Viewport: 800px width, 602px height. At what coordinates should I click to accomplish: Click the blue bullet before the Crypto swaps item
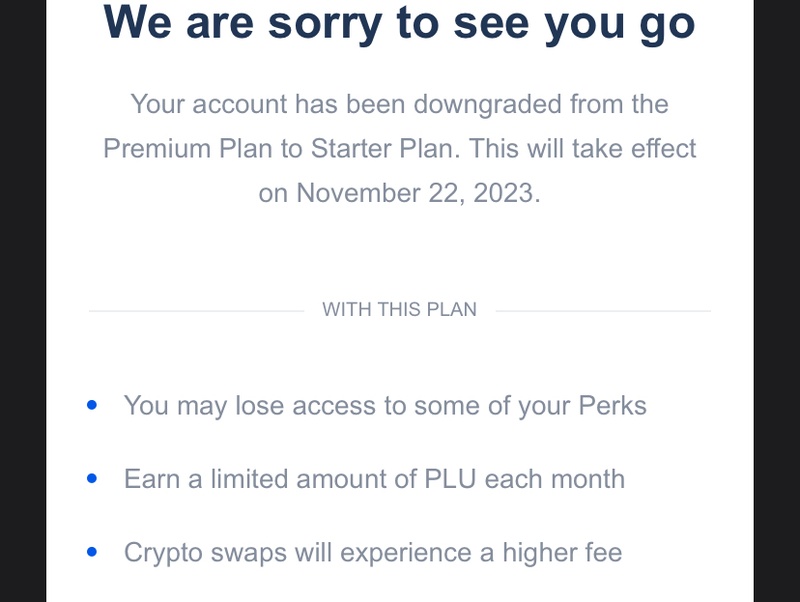pos(92,552)
